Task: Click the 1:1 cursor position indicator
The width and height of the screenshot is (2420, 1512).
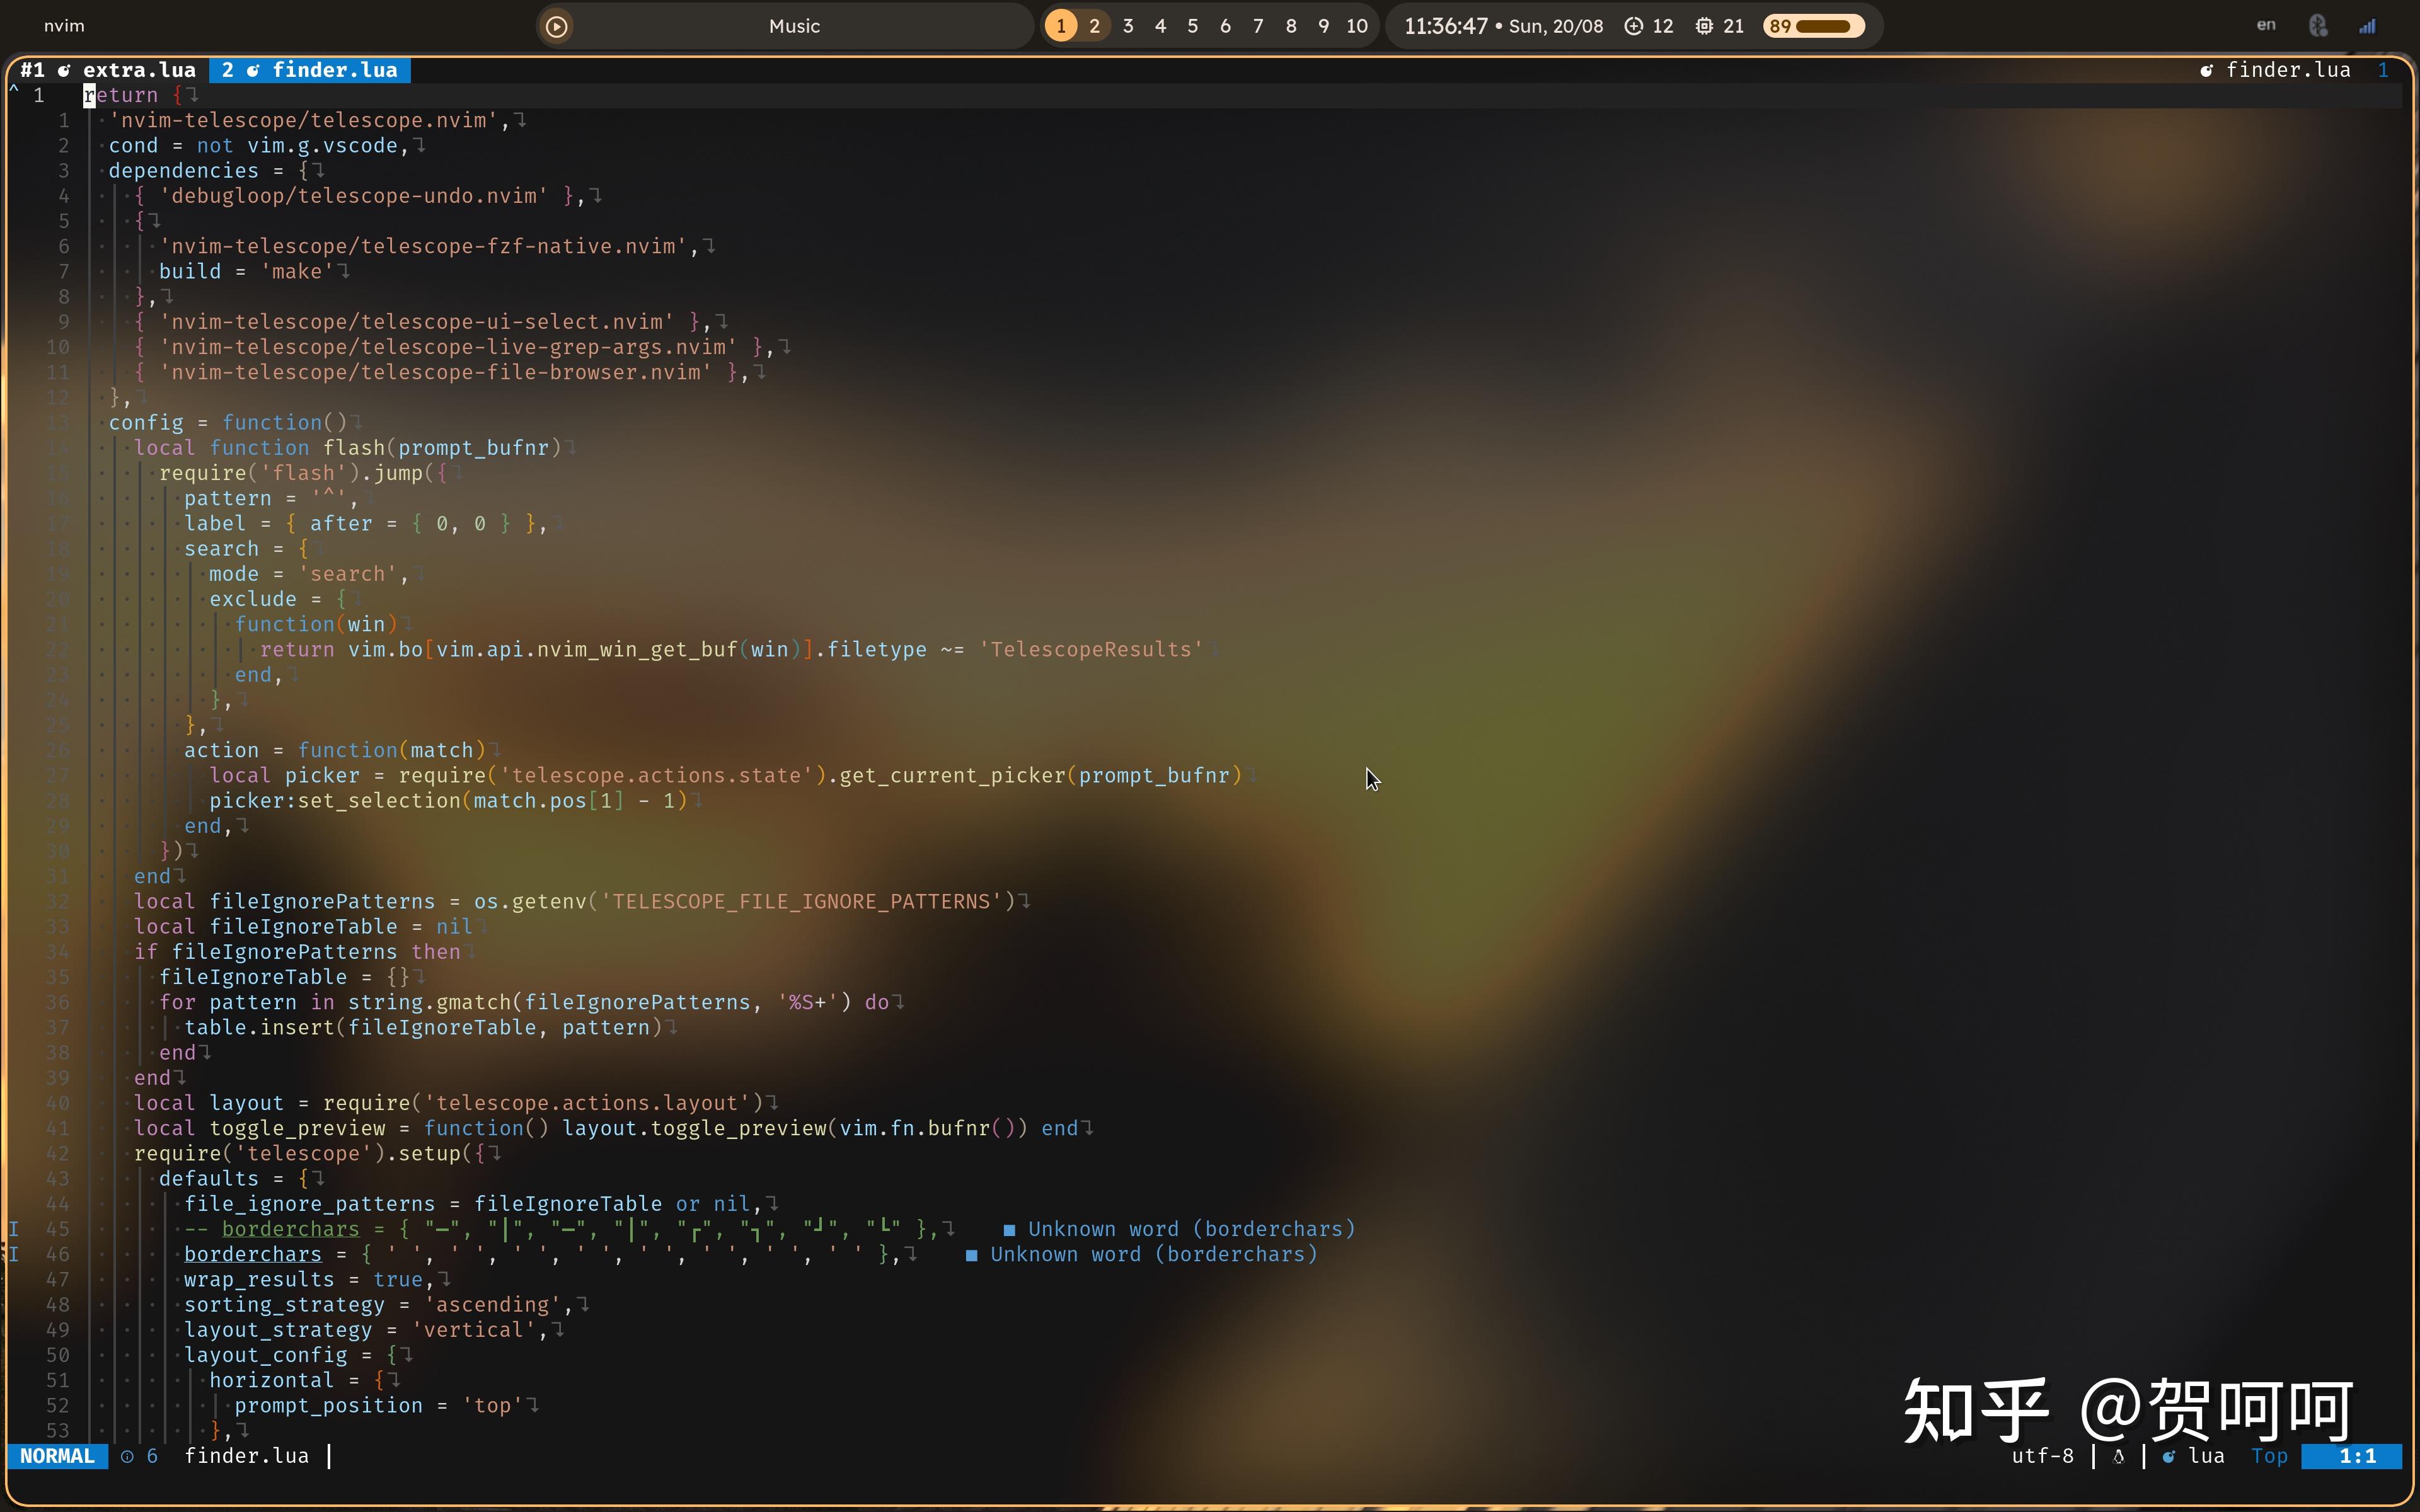Action: 2360,1457
